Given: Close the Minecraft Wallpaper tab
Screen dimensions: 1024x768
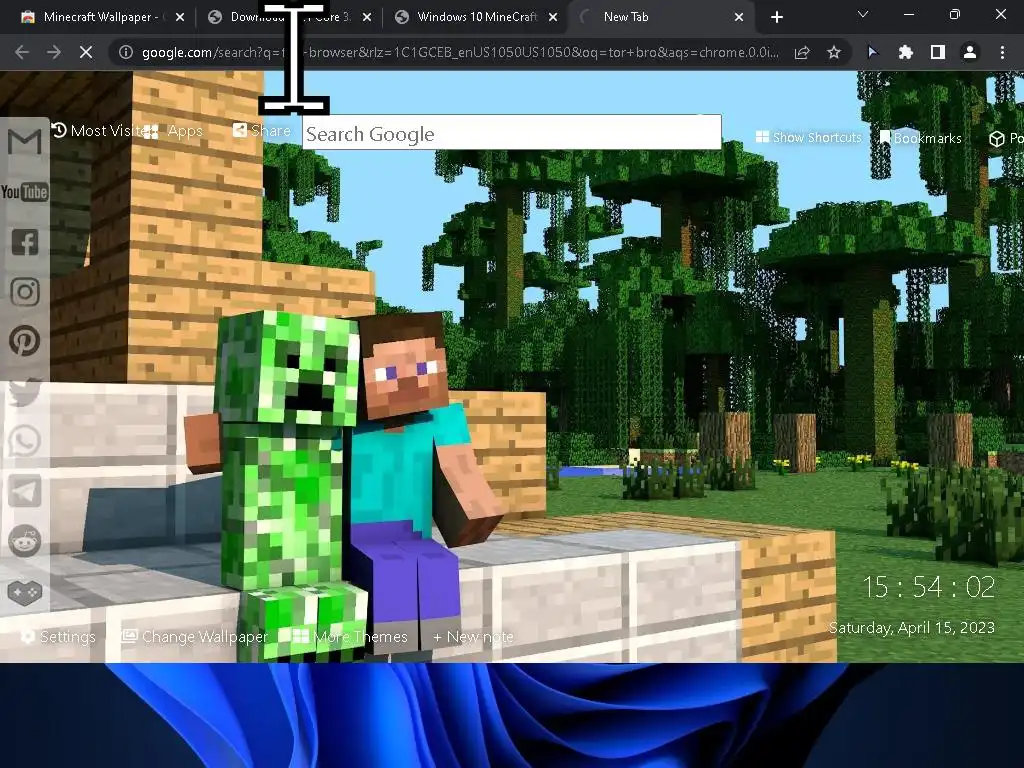Looking at the screenshot, I should pos(180,18).
